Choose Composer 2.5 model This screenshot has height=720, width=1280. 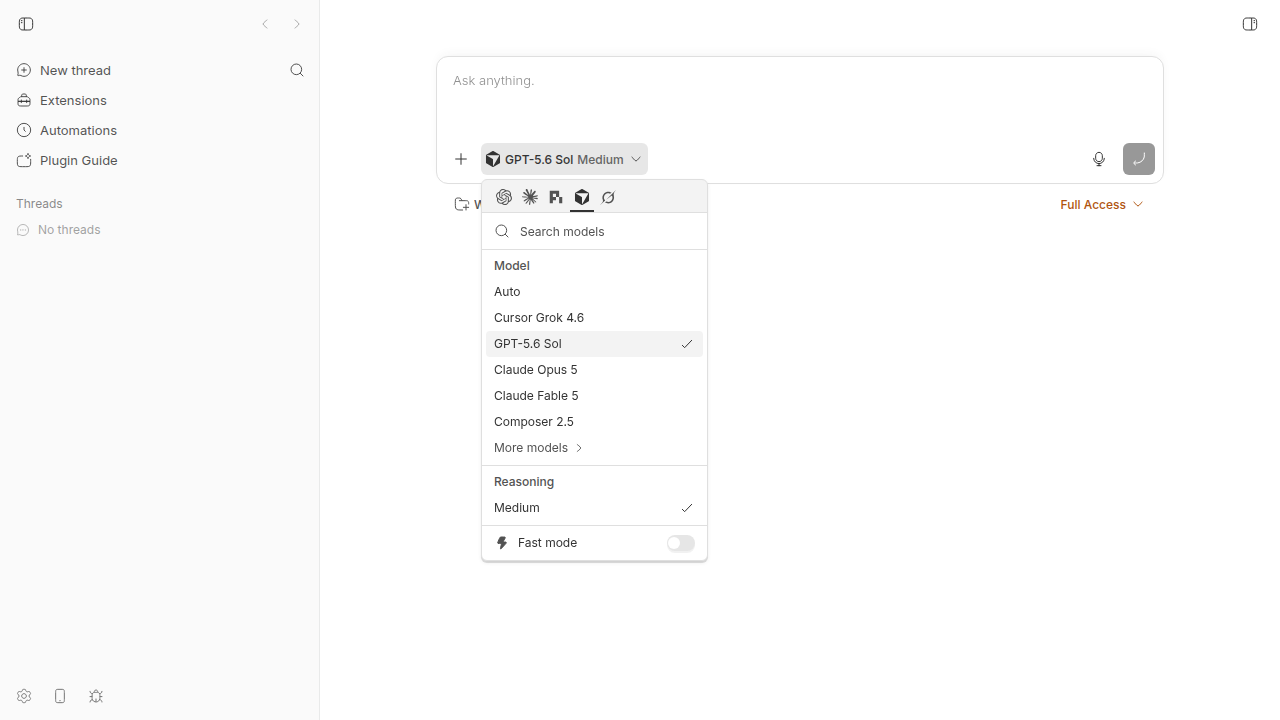click(594, 422)
